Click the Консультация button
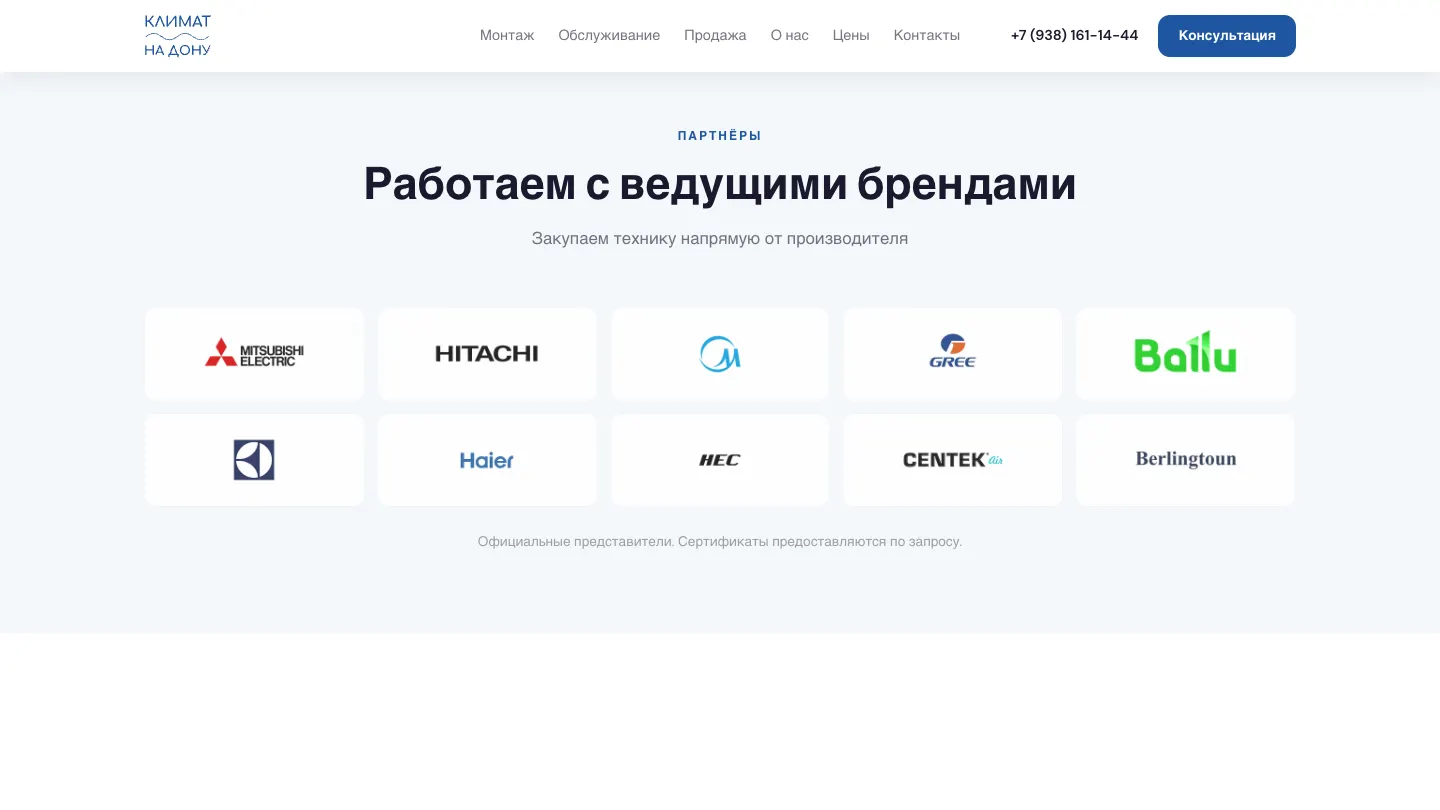 1227,36
